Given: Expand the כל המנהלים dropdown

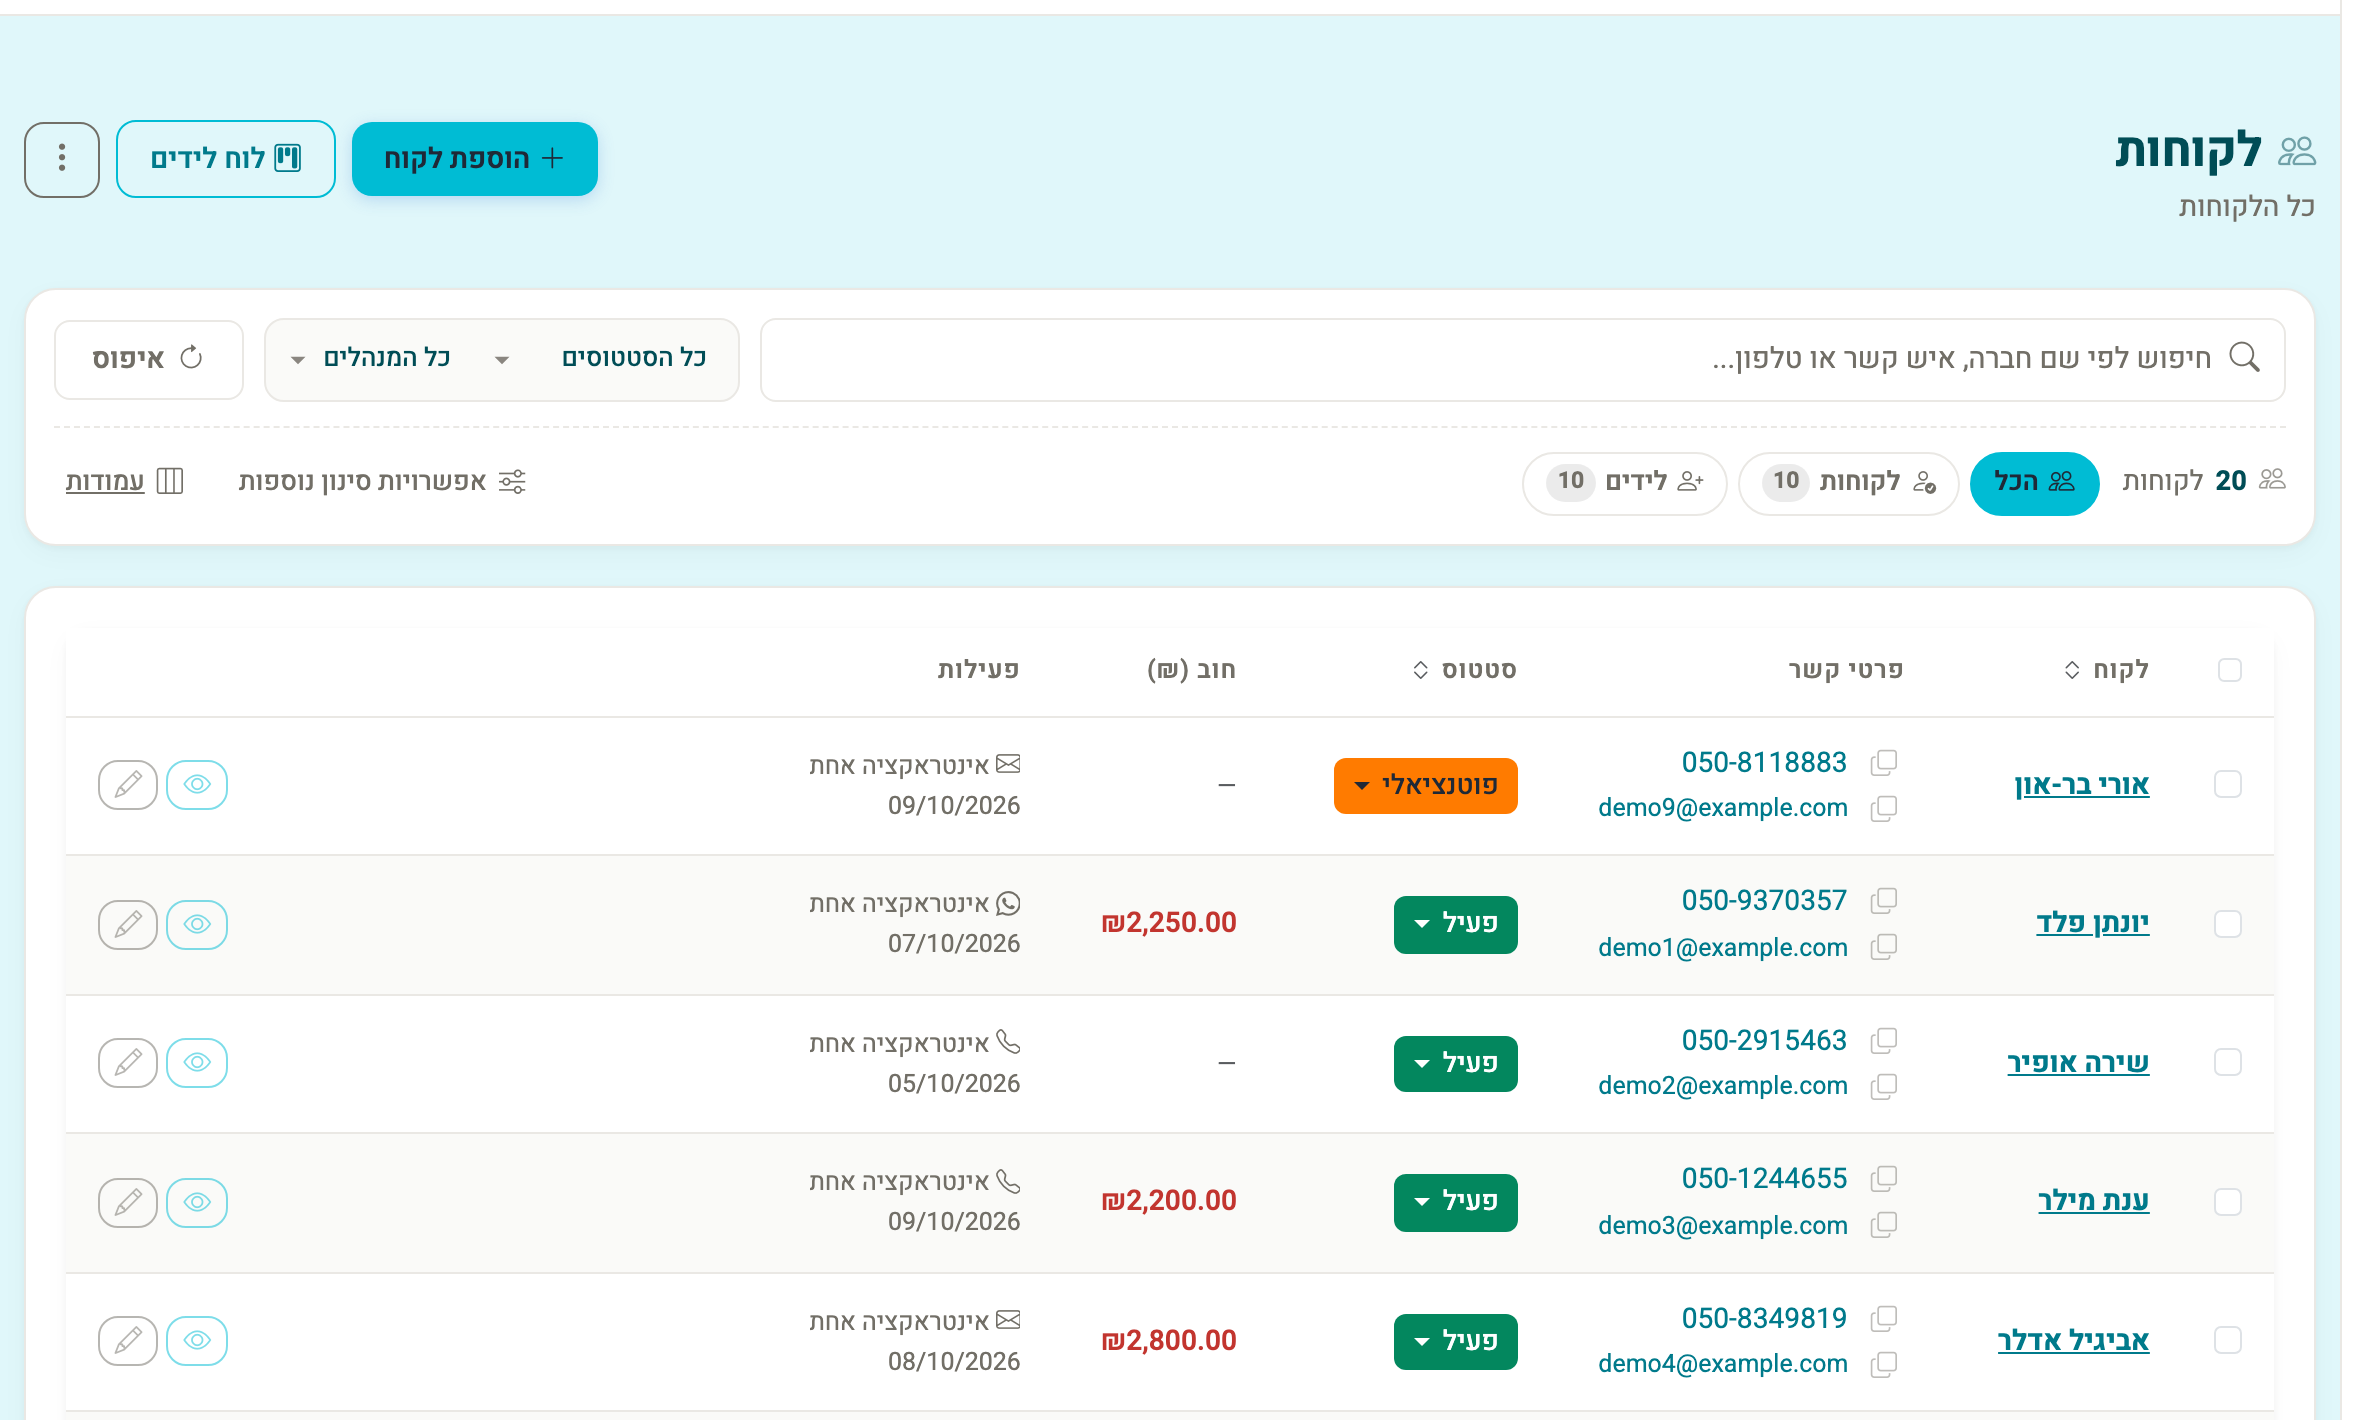Looking at the screenshot, I should pos(371,359).
